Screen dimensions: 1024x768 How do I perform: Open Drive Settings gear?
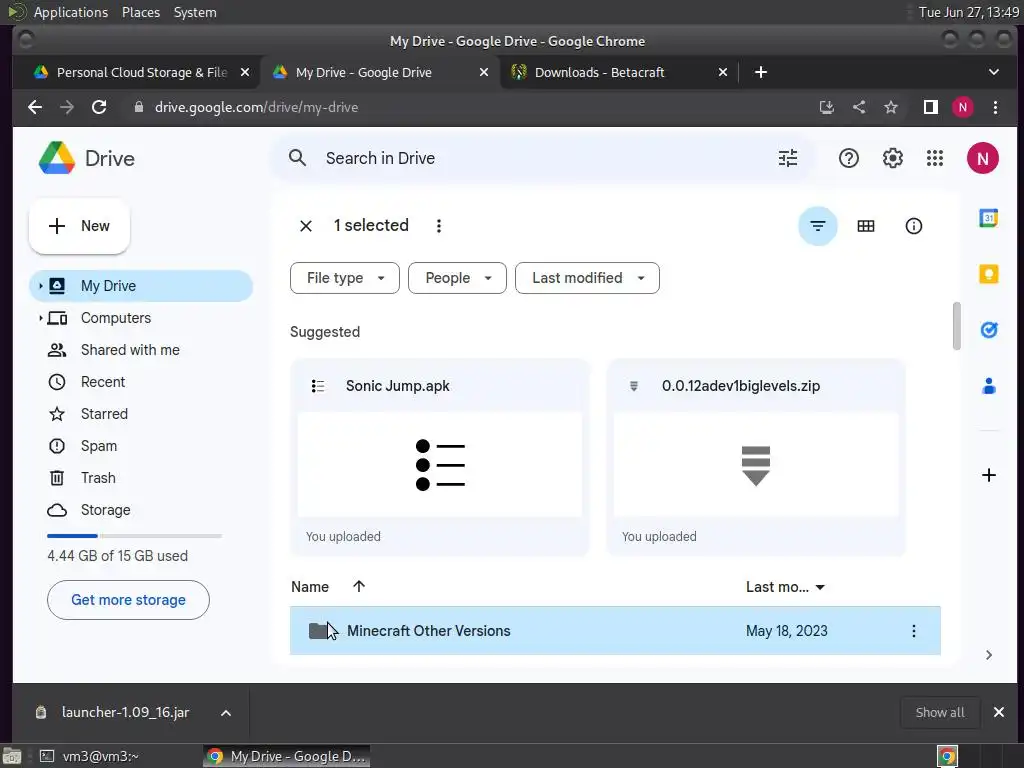[892, 158]
